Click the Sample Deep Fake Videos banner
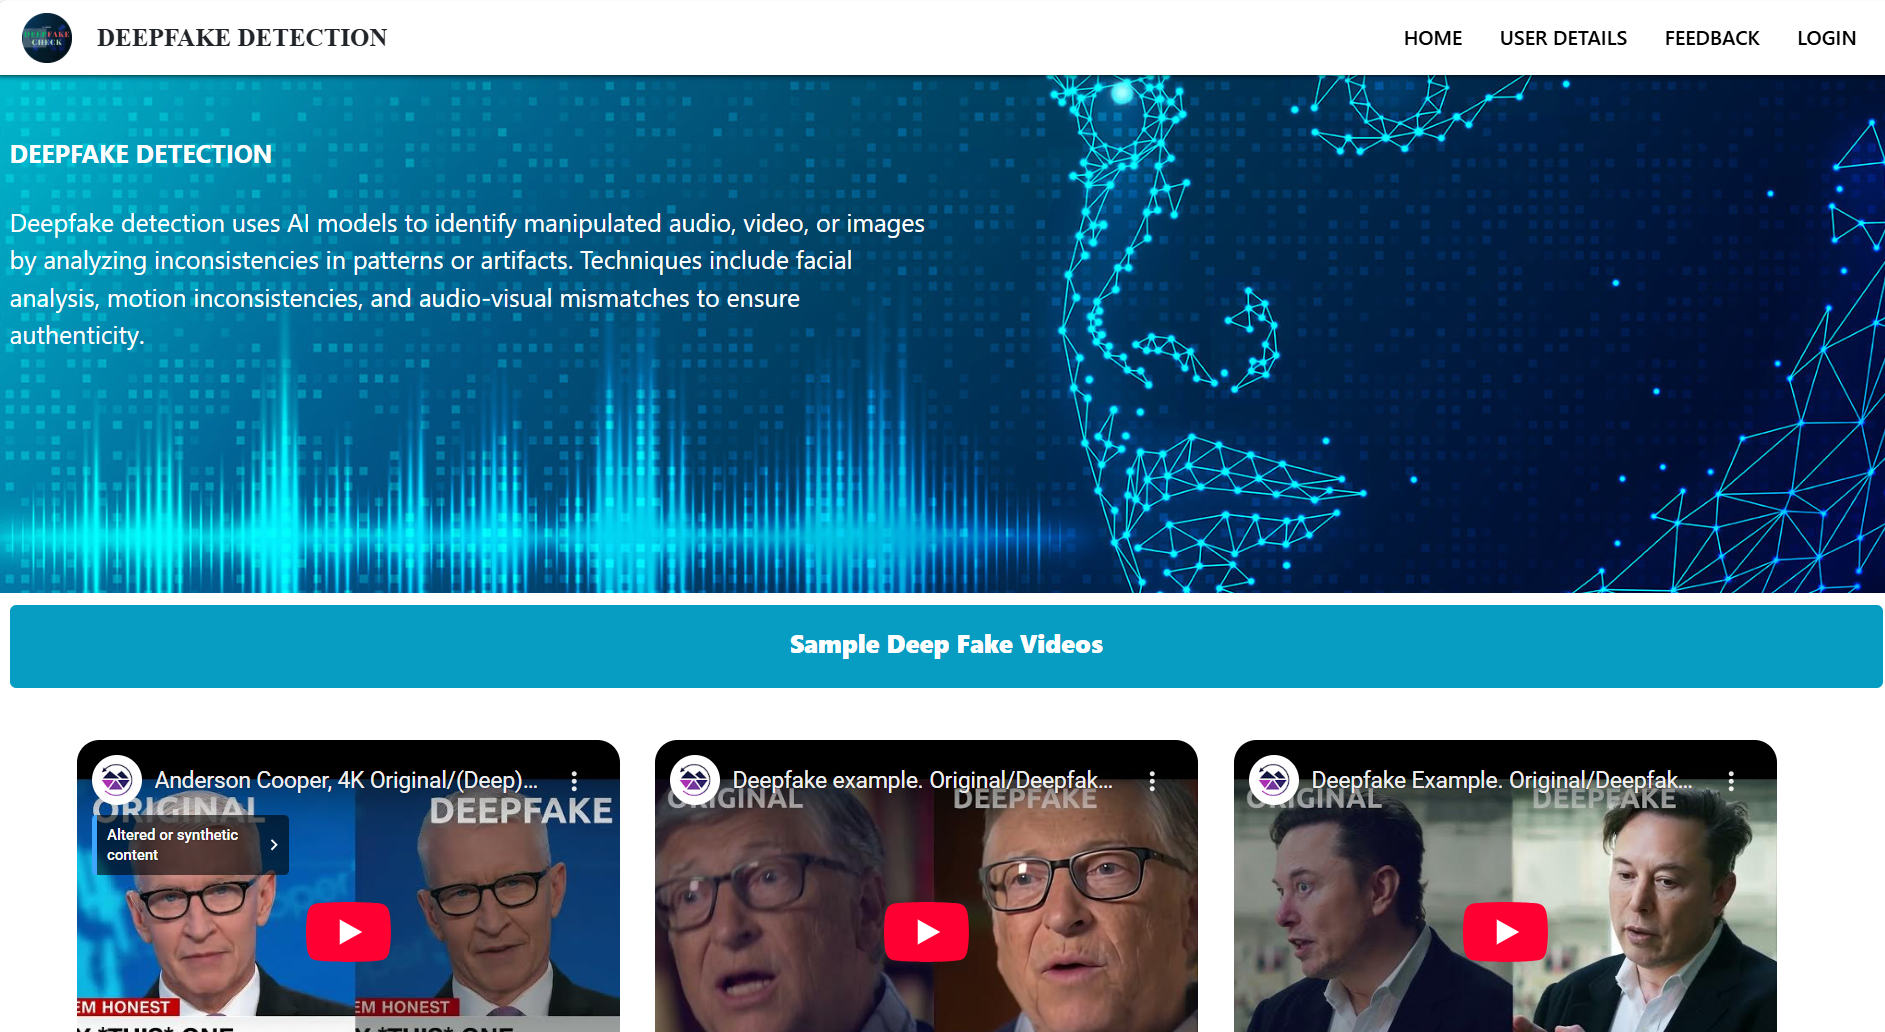 click(x=946, y=646)
